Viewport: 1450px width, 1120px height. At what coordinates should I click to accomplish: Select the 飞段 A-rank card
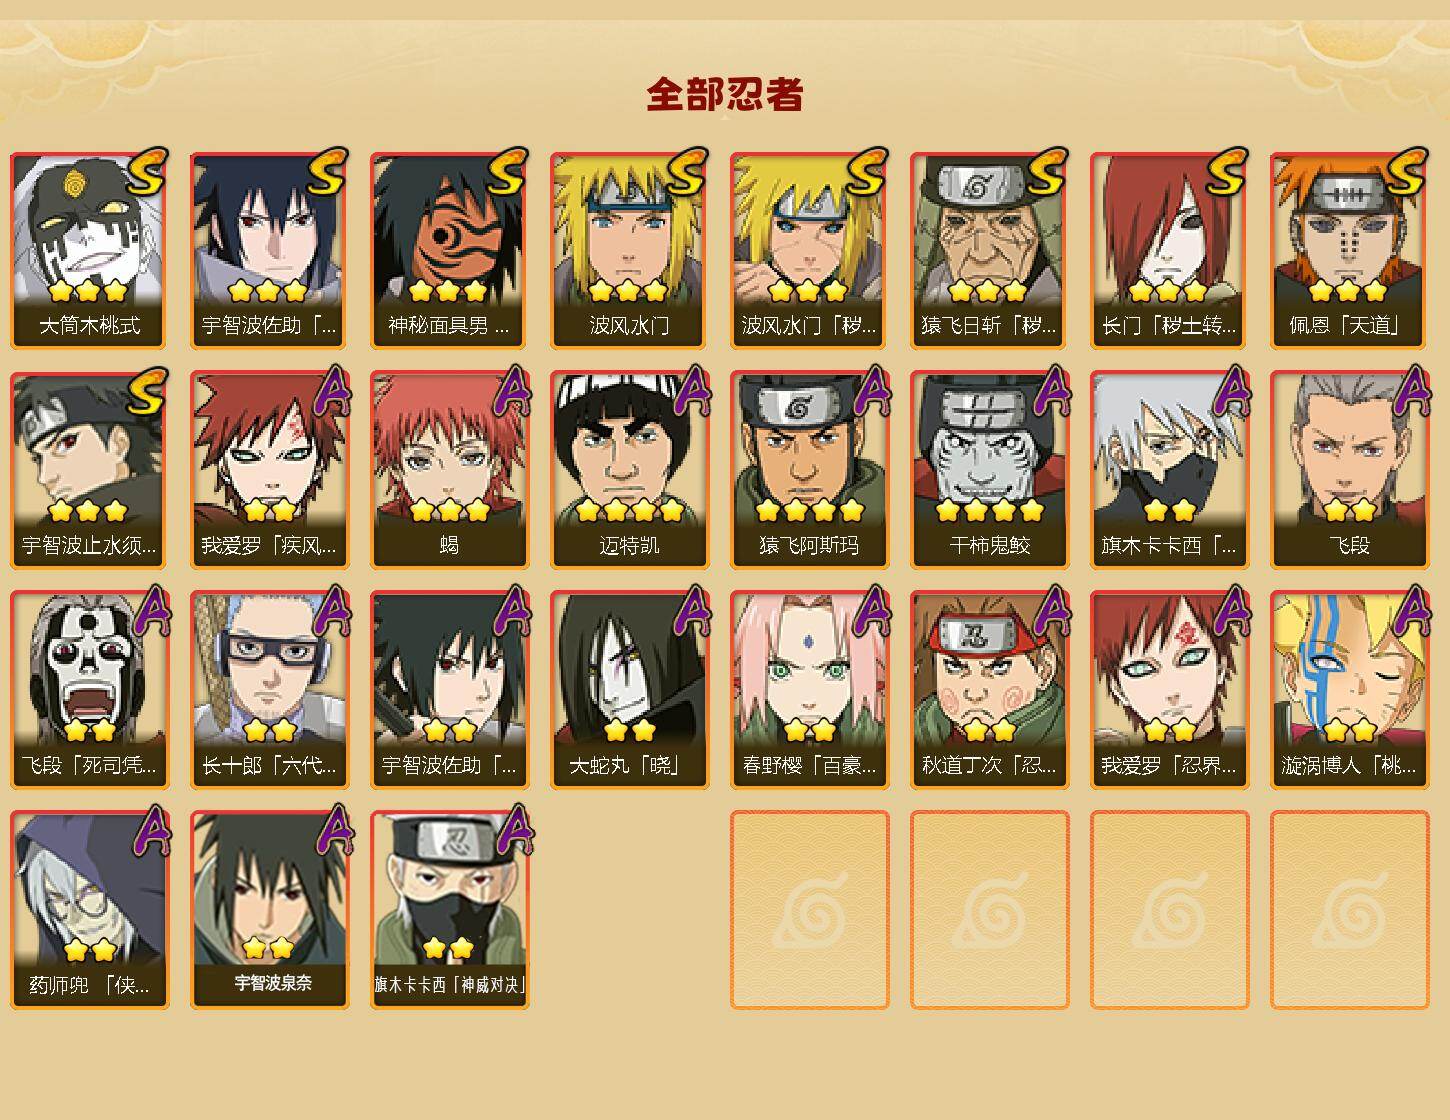(1349, 470)
